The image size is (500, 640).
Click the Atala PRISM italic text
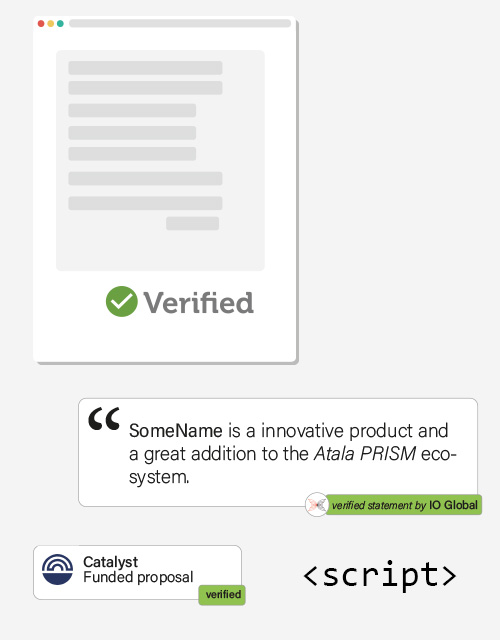click(365, 453)
